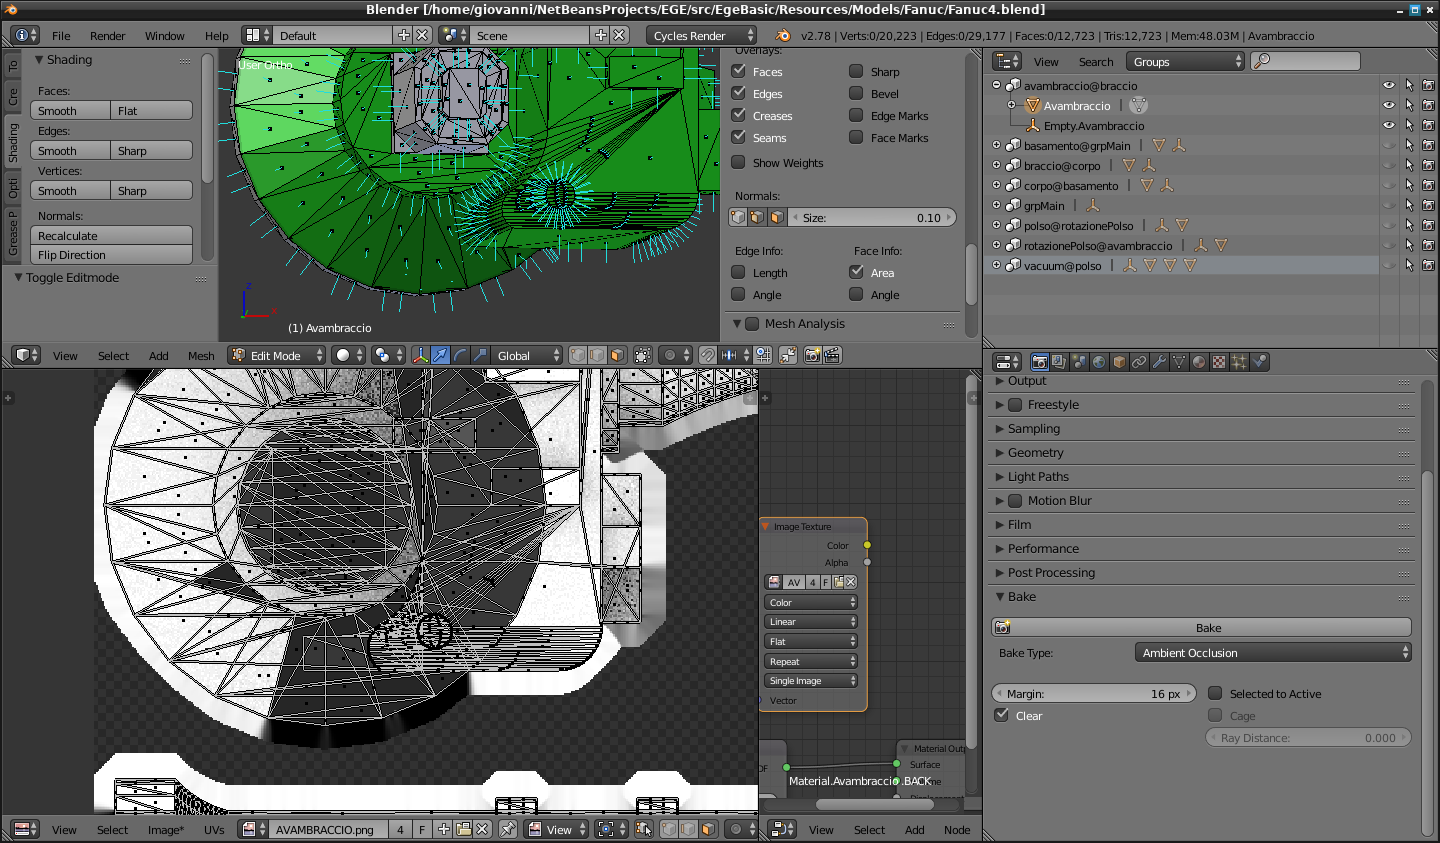This screenshot has height=843, width=1440.
Task: Select the Texture checkerboard properties tab
Action: pos(1219,362)
